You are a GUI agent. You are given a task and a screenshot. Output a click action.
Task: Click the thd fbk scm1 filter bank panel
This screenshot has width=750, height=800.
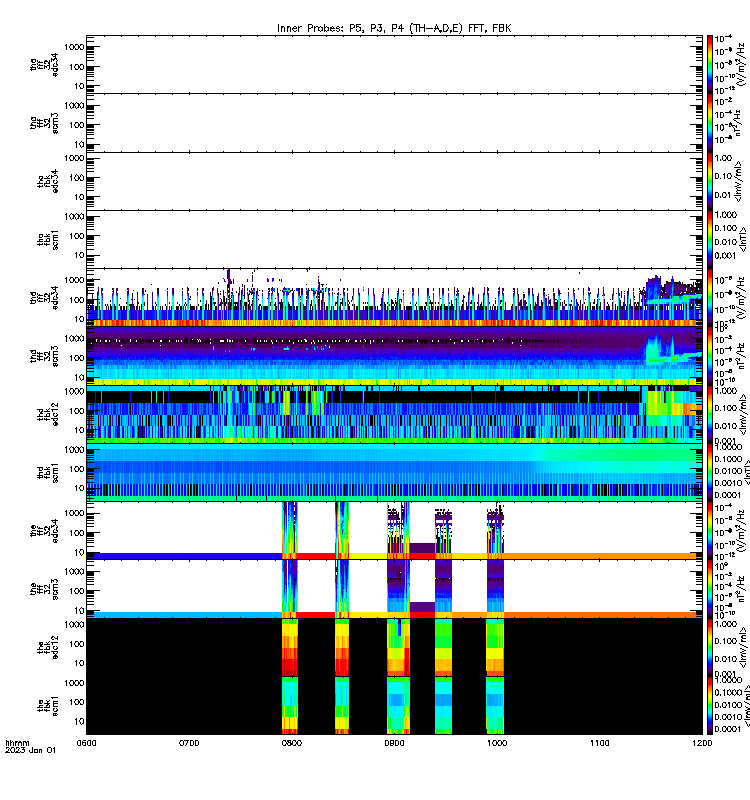click(394, 472)
